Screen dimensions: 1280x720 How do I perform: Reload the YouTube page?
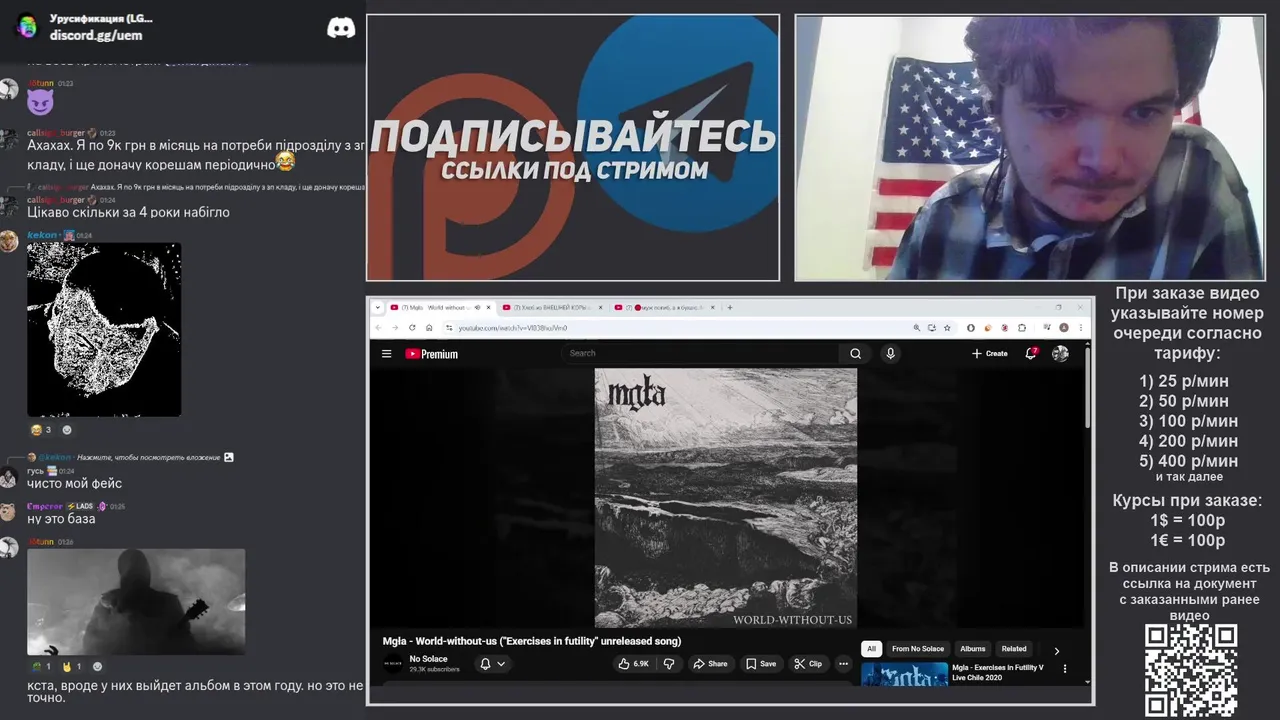pyautogui.click(x=412, y=328)
